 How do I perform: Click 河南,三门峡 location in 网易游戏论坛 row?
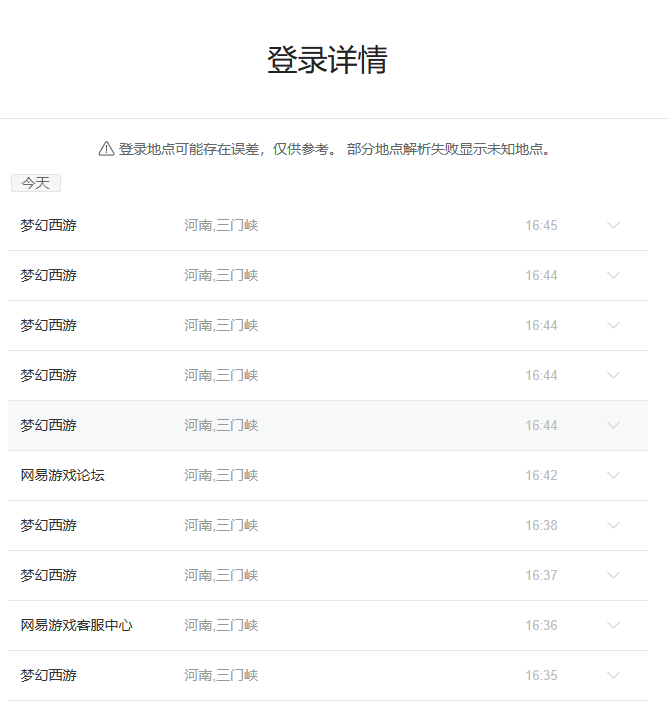tap(221, 475)
